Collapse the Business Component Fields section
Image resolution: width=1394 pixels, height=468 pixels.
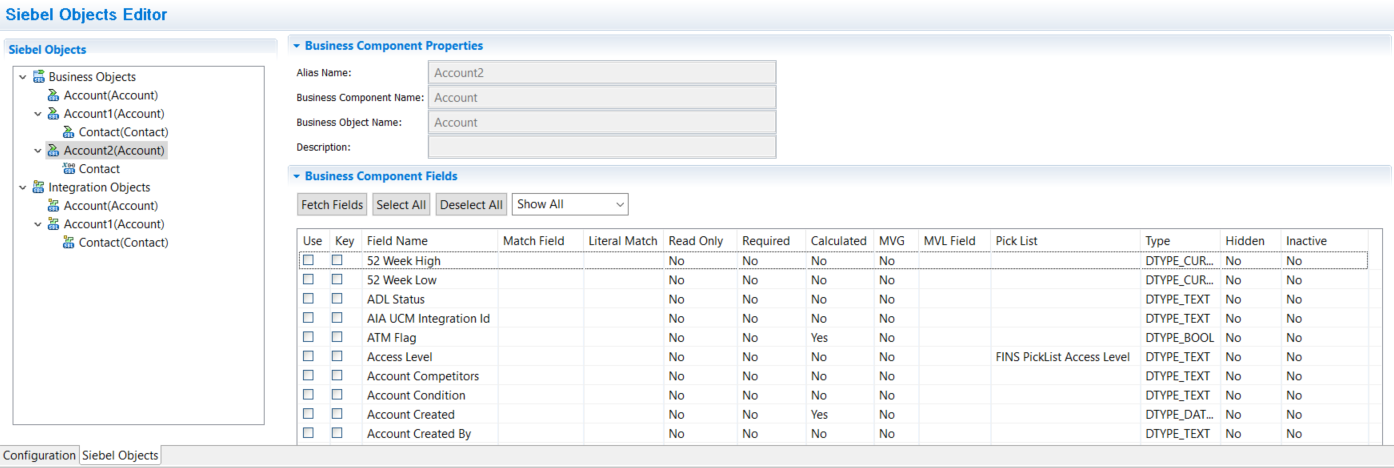pos(297,176)
